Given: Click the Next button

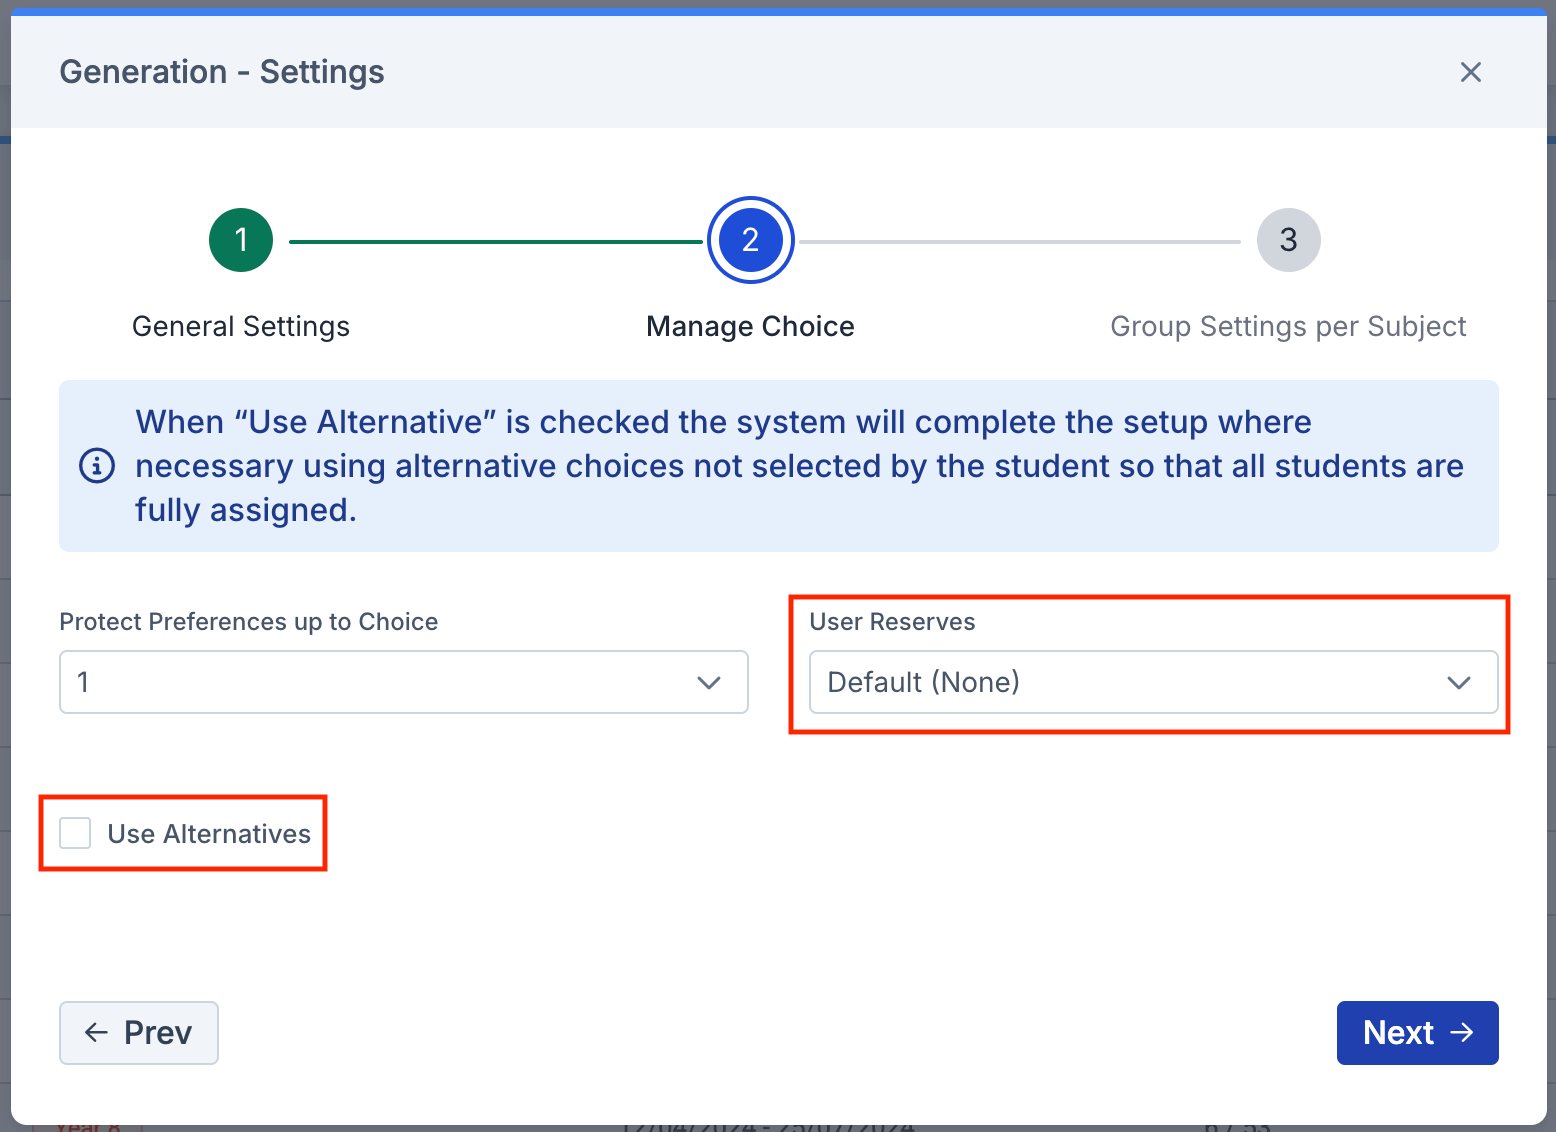Looking at the screenshot, I should point(1418,1033).
